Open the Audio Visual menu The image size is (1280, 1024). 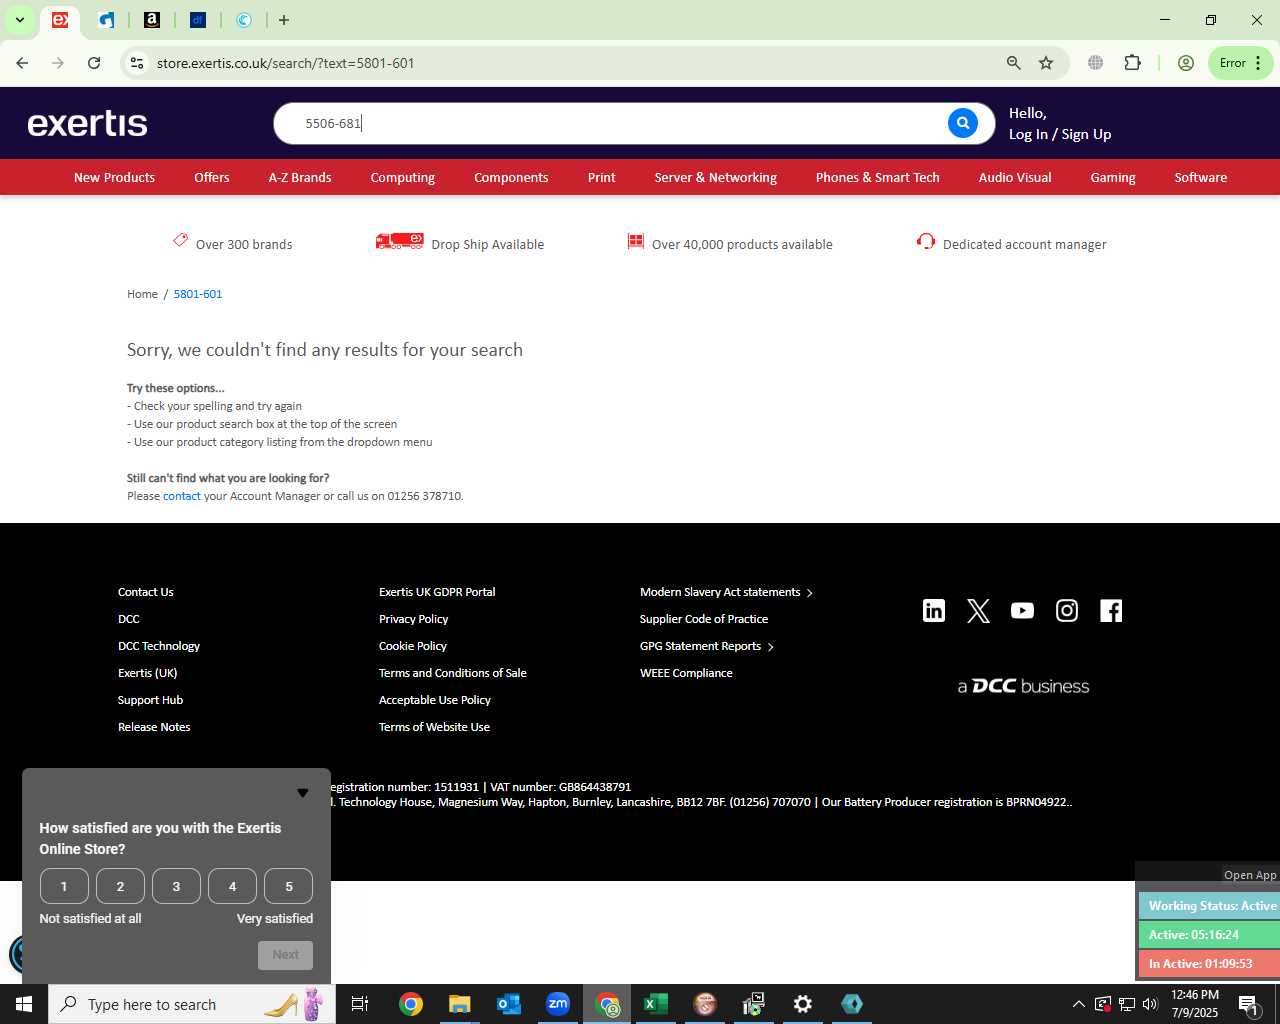[x=1015, y=177]
